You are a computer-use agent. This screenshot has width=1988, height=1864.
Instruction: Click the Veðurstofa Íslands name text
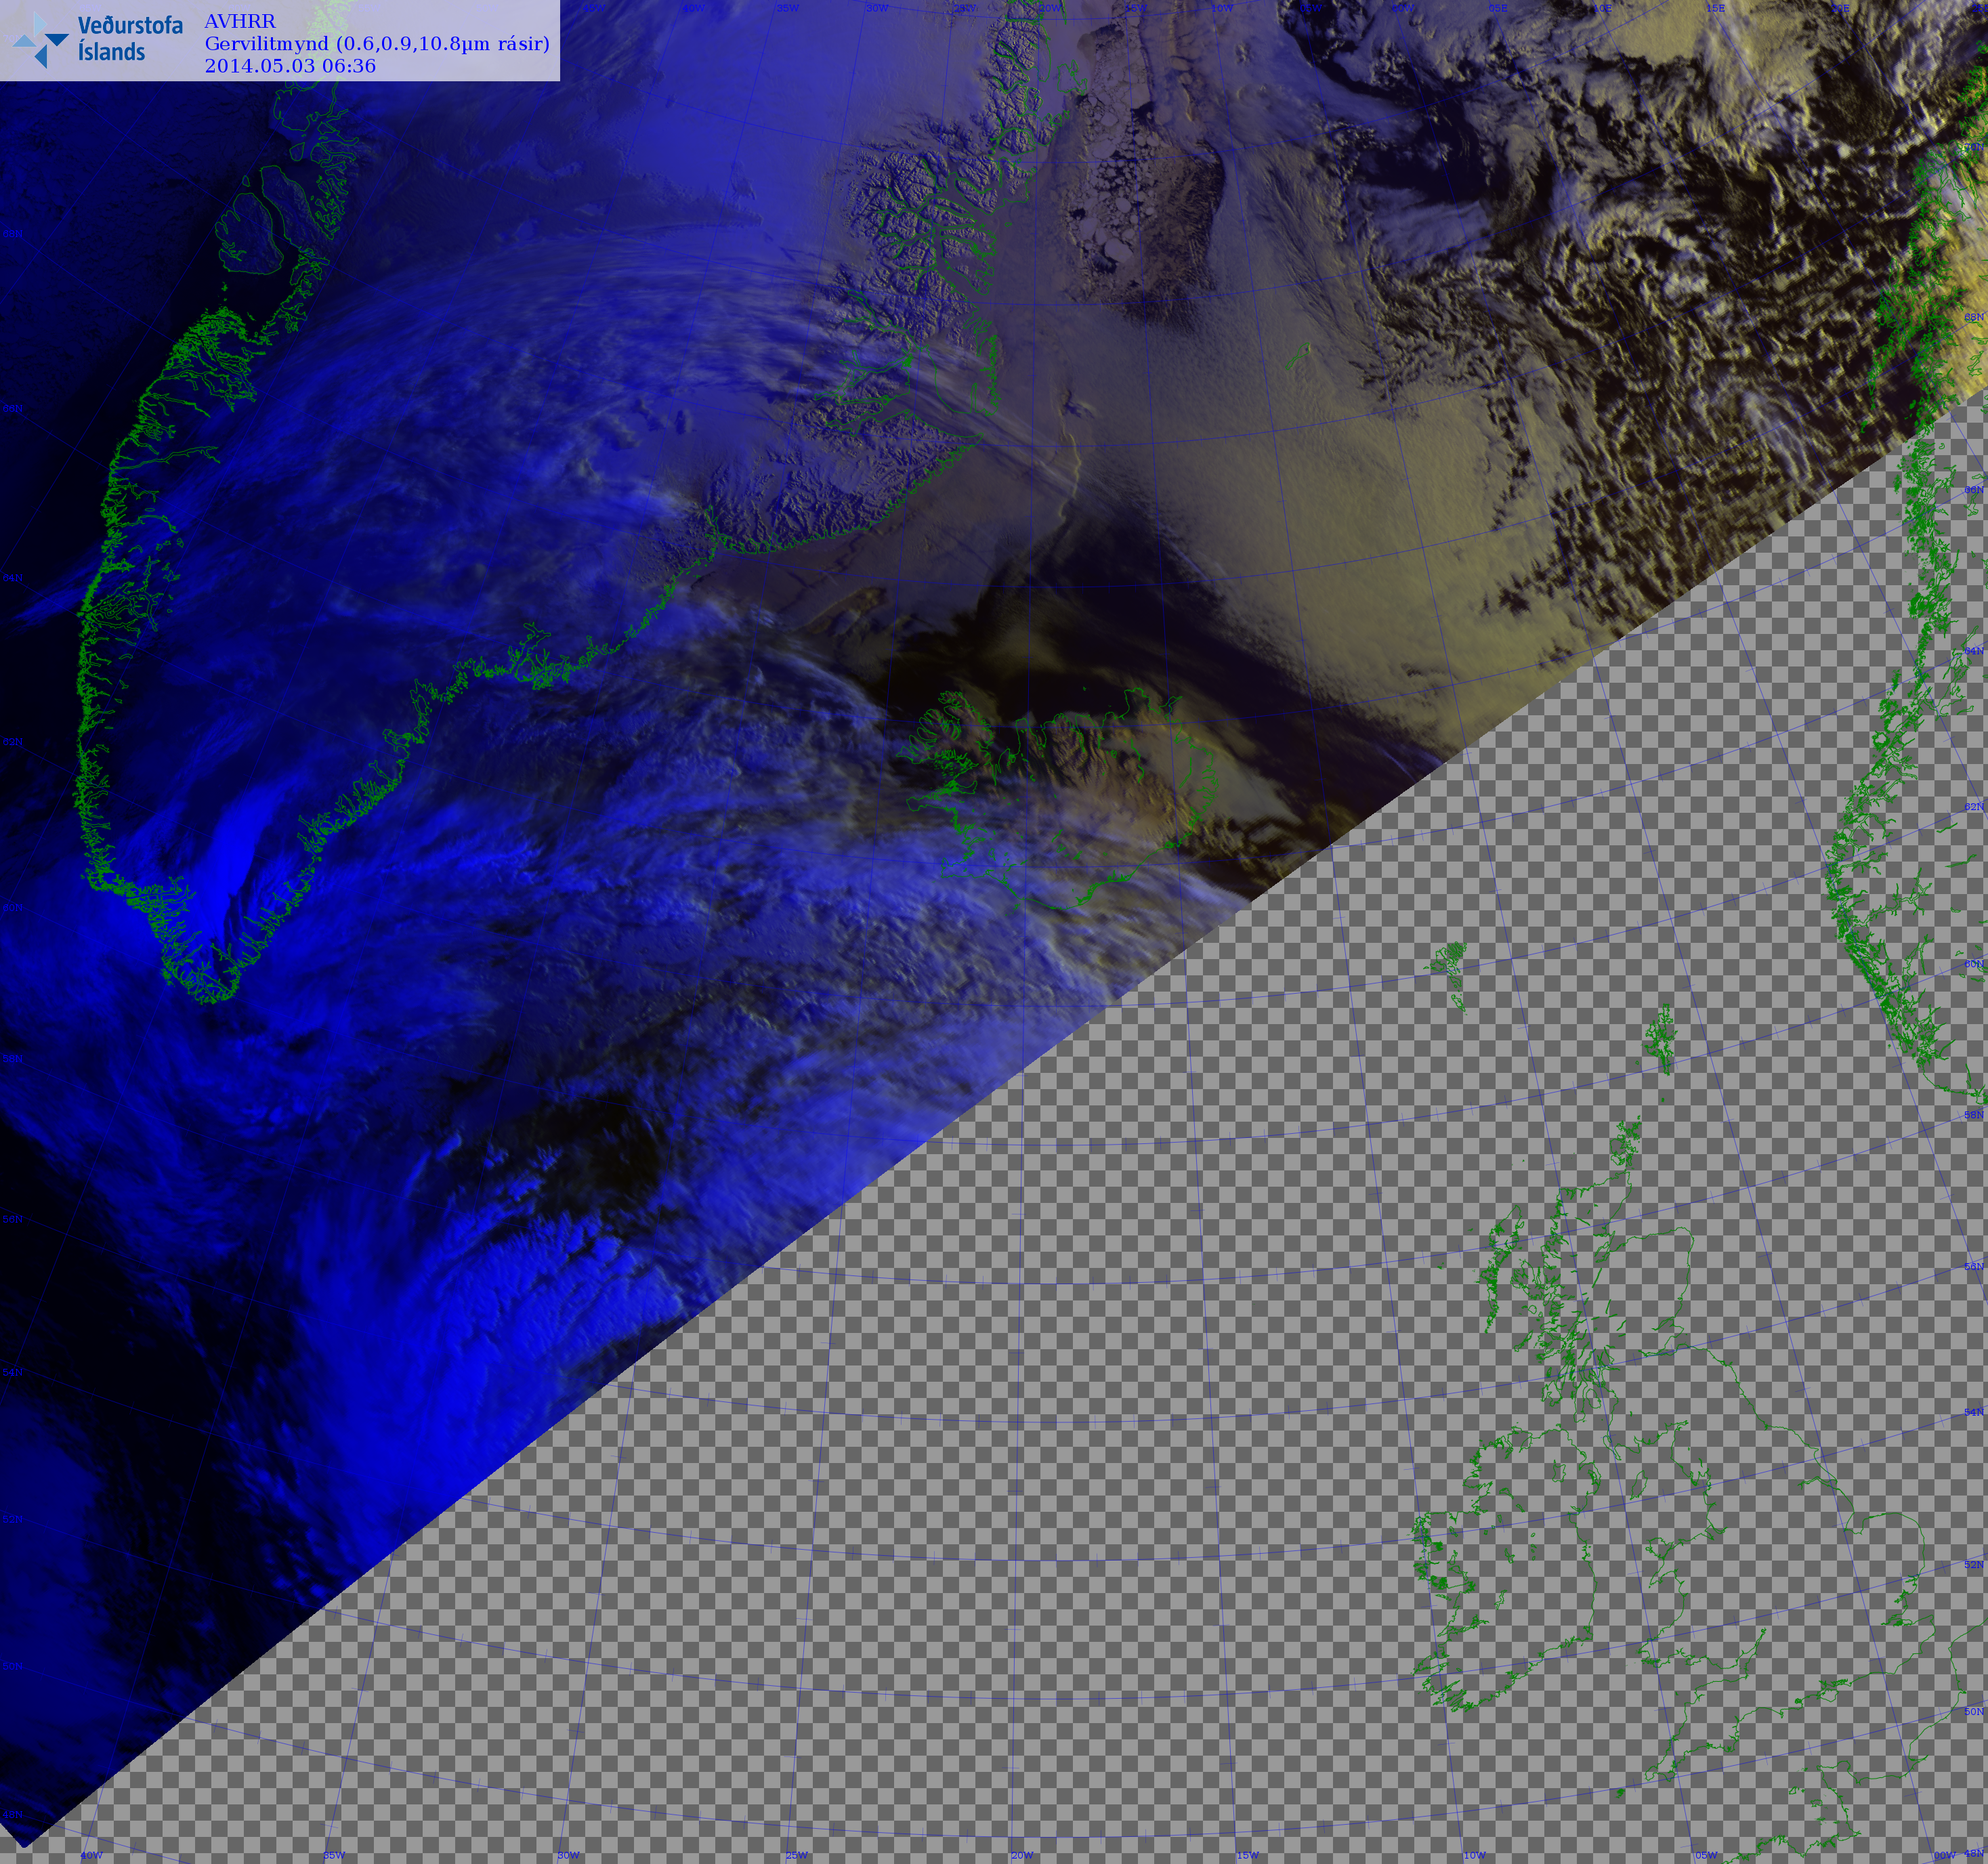click(x=130, y=39)
